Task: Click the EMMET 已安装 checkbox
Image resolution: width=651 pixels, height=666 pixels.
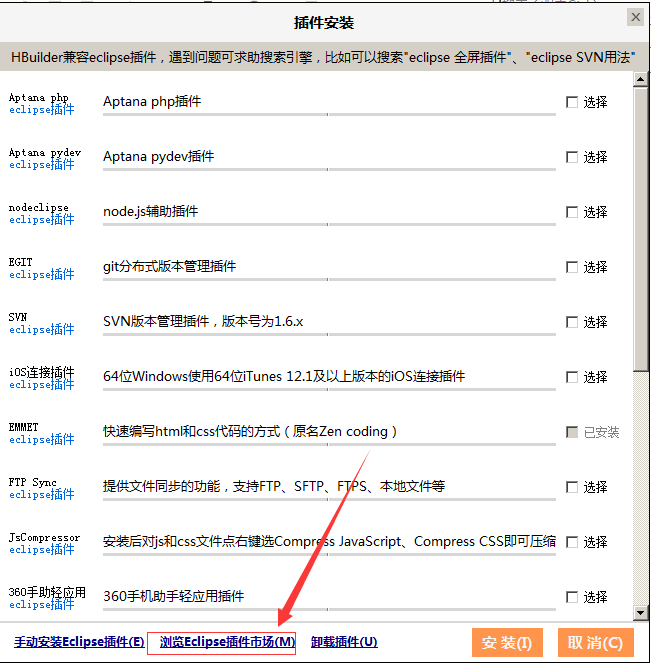Action: (x=572, y=432)
